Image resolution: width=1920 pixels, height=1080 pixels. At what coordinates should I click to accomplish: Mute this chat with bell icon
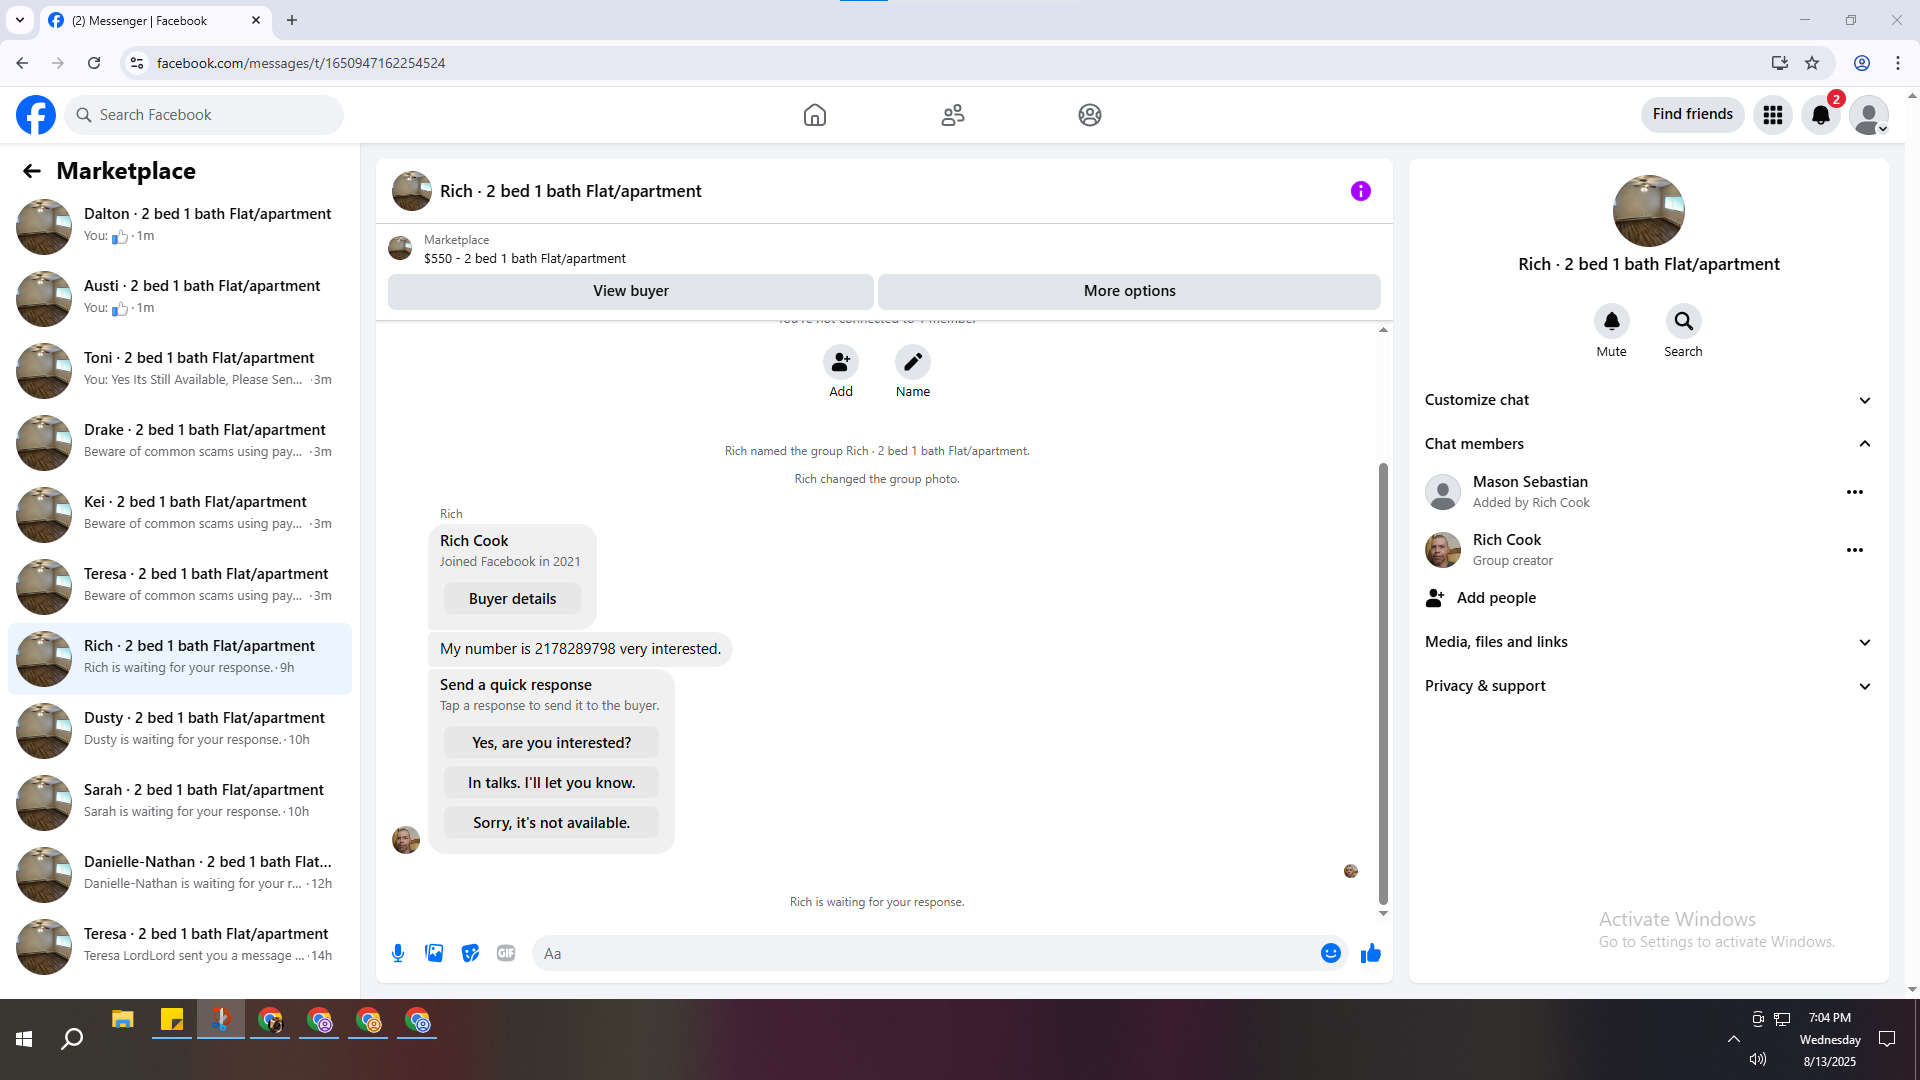coord(1611,322)
